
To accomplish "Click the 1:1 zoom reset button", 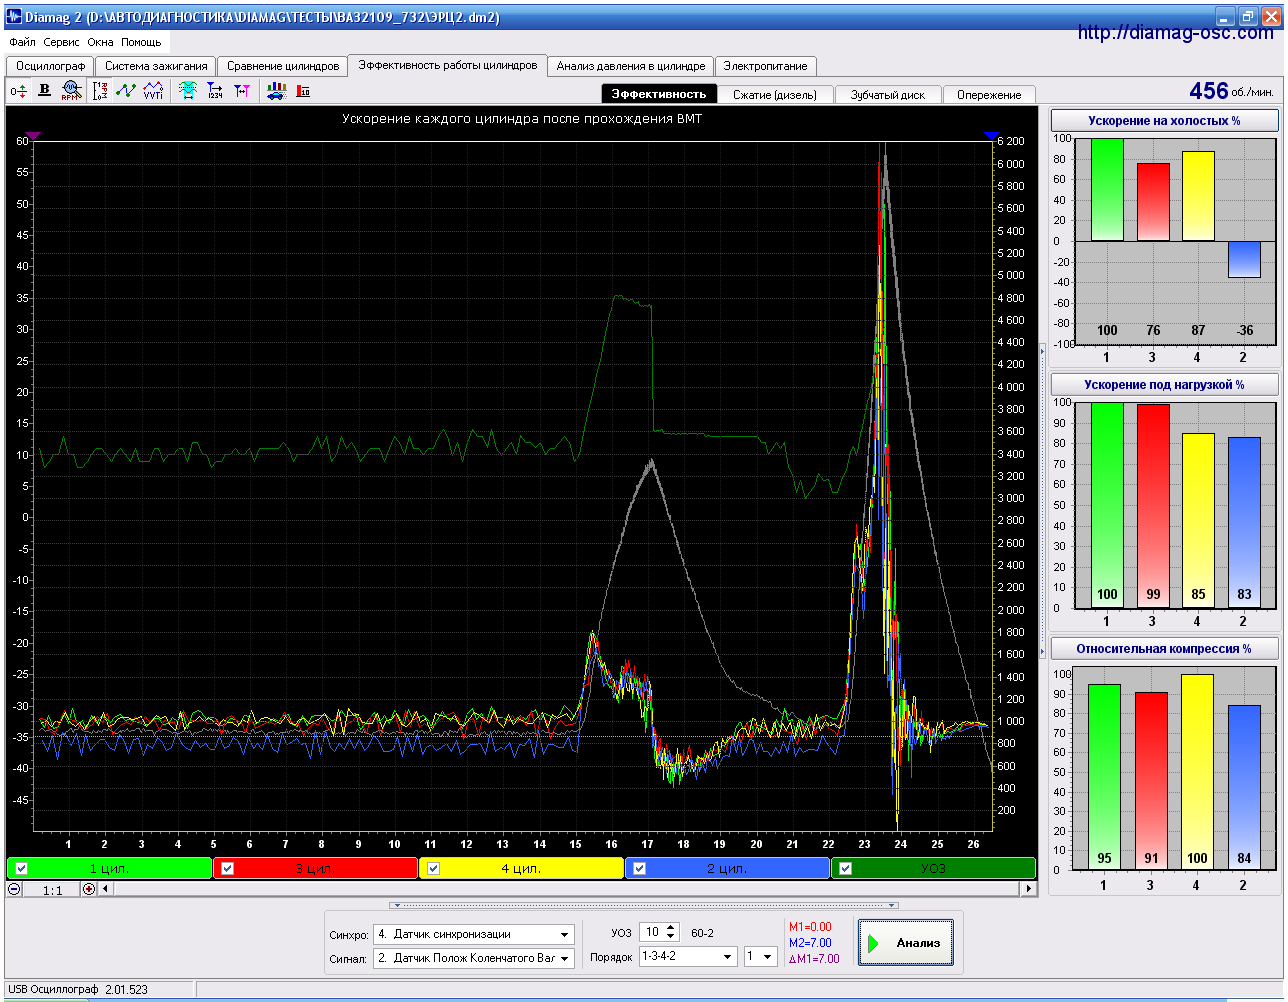I will point(52,889).
